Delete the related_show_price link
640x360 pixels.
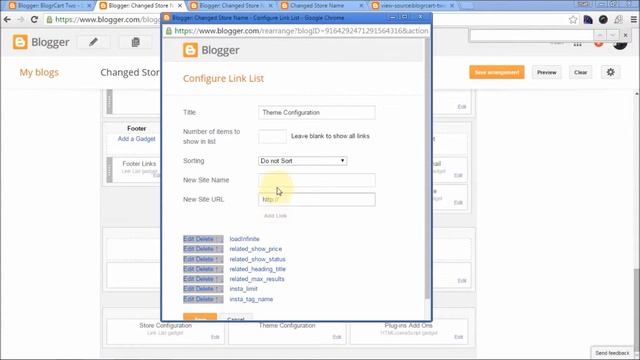(x=204, y=249)
